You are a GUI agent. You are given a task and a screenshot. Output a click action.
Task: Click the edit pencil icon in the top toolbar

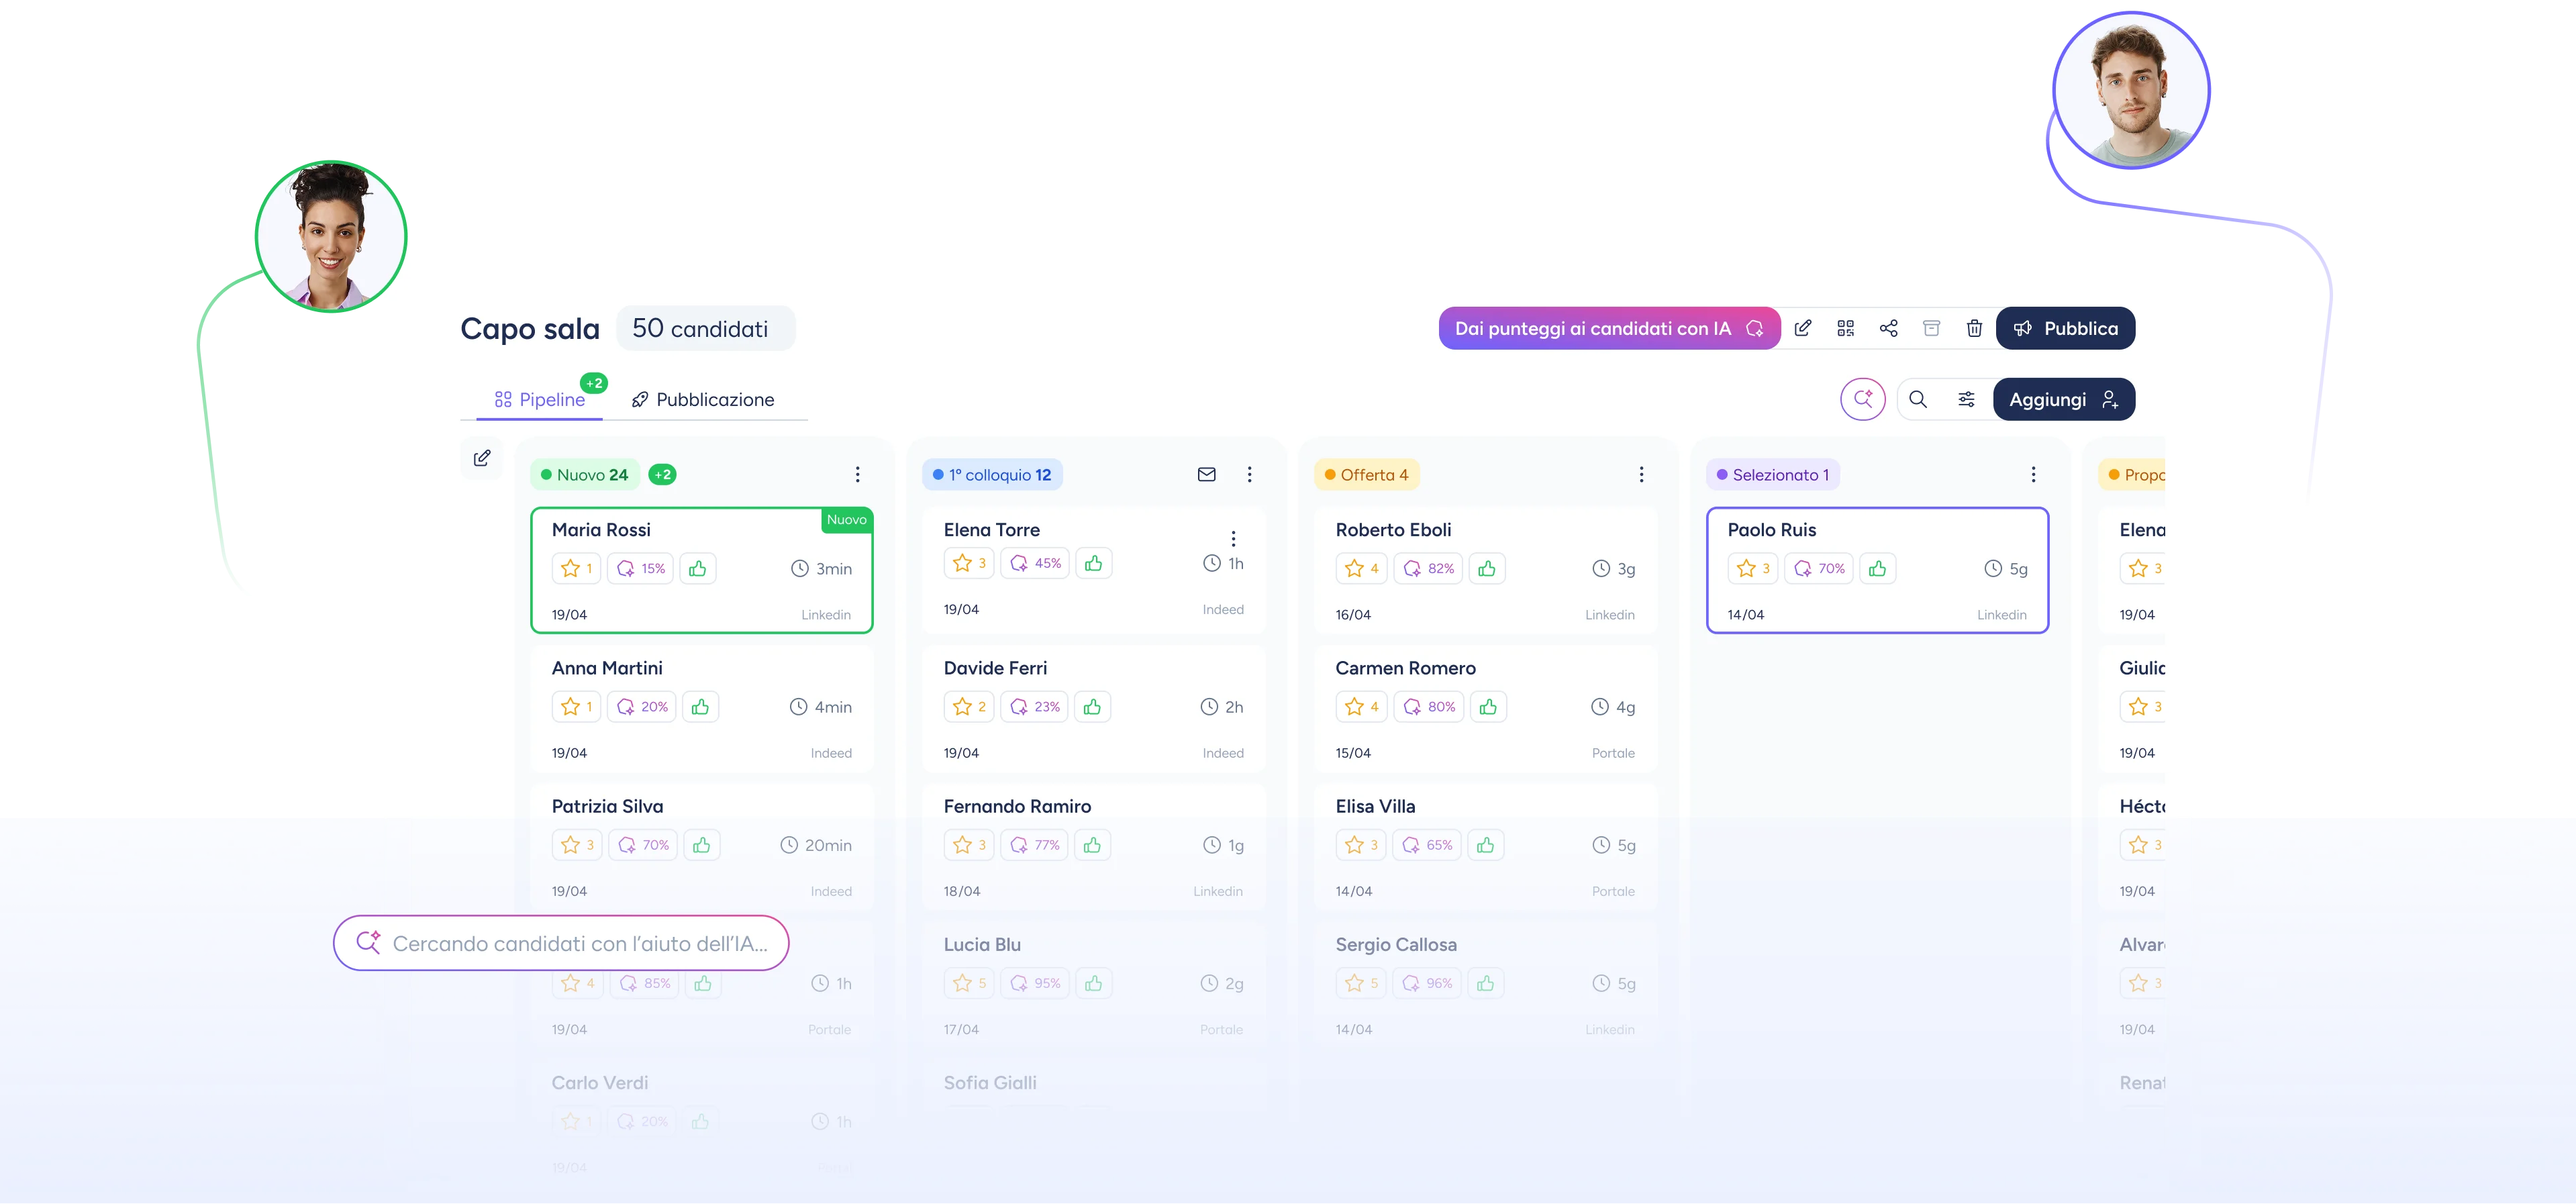click(1803, 328)
